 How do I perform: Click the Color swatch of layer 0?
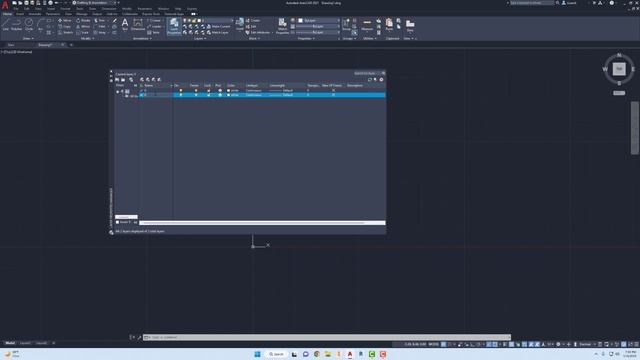[229, 91]
